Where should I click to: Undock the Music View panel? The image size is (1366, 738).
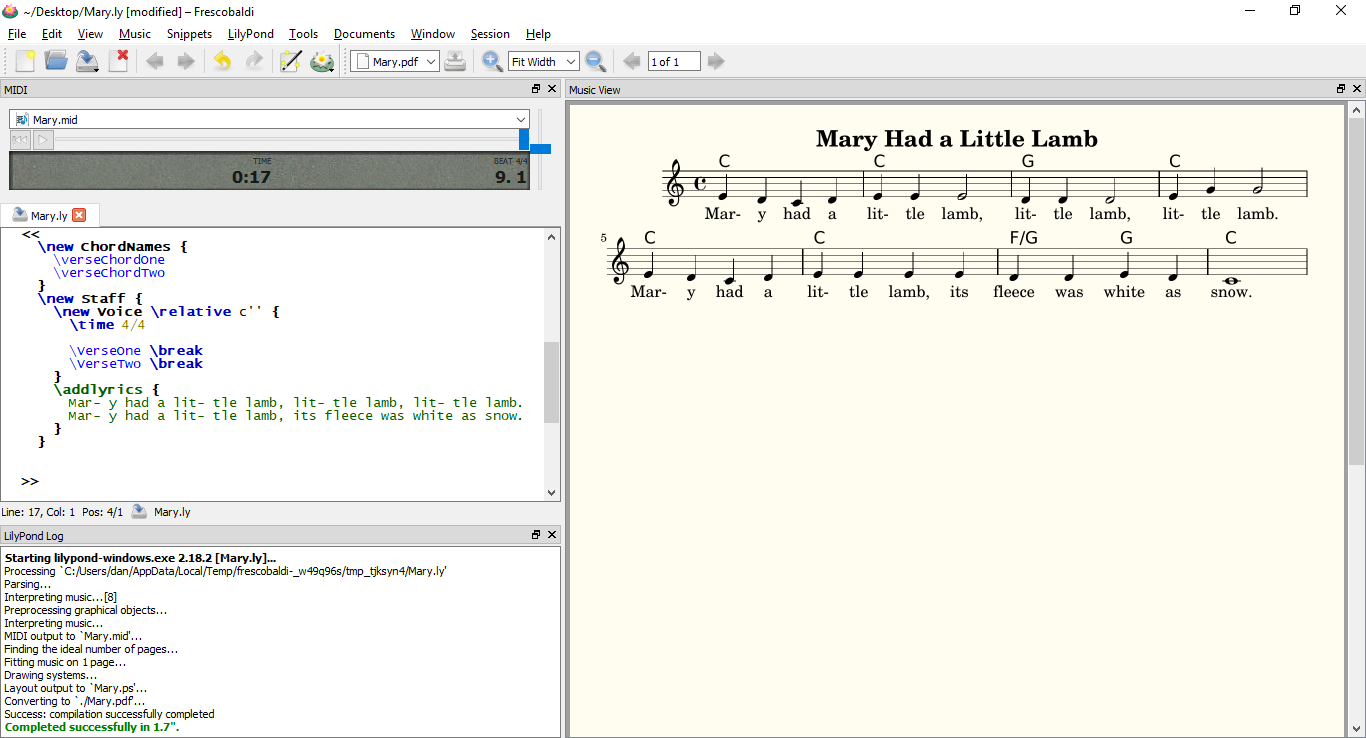(x=1341, y=89)
